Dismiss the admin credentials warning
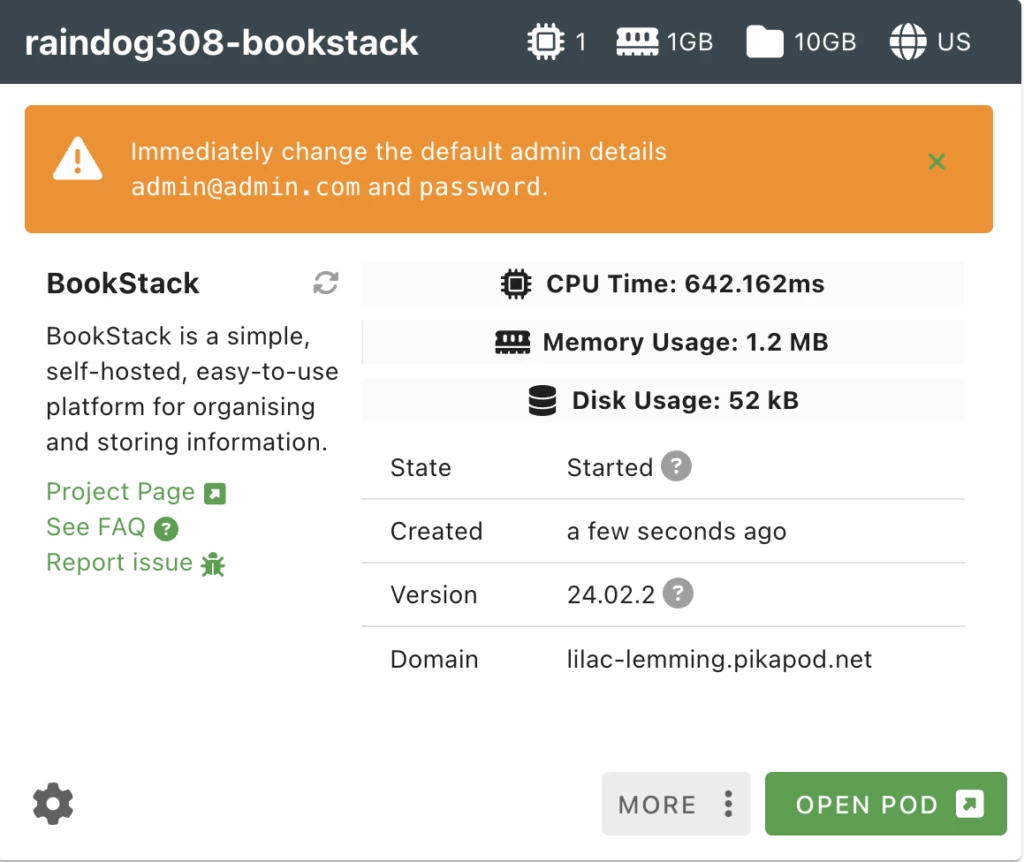The image size is (1024, 862). (936, 161)
